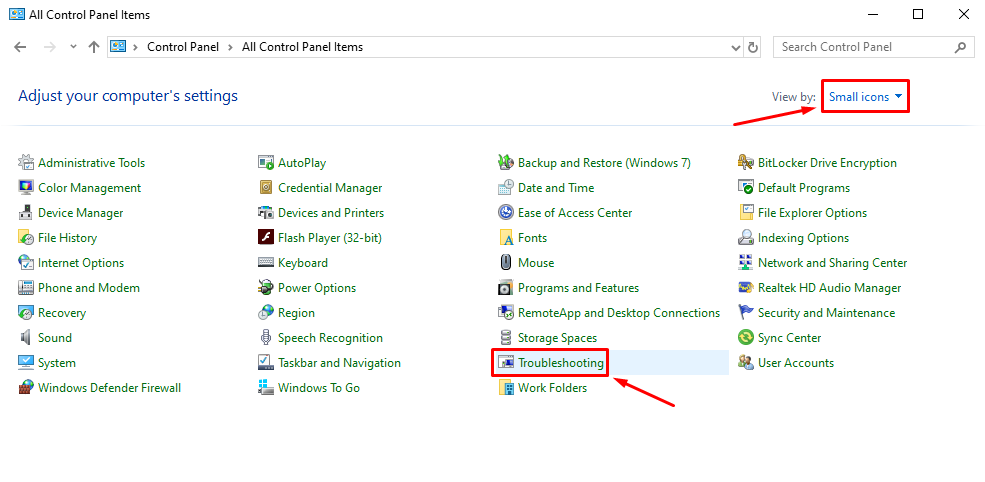The width and height of the screenshot is (985, 482).
Task: Open the Windows To Go link
Action: [319, 388]
